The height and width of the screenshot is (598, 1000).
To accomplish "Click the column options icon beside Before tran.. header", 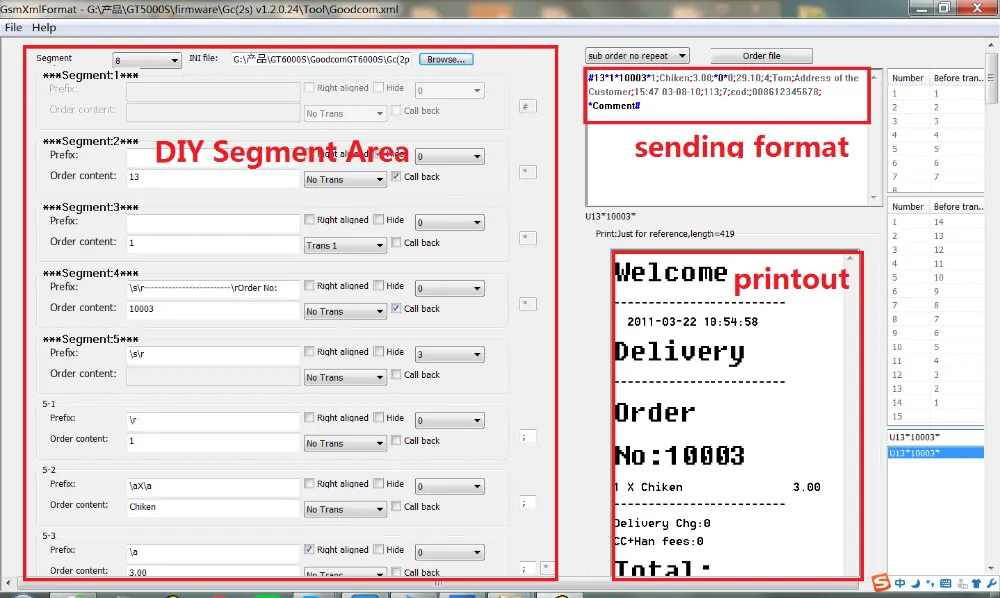I will coord(990,78).
